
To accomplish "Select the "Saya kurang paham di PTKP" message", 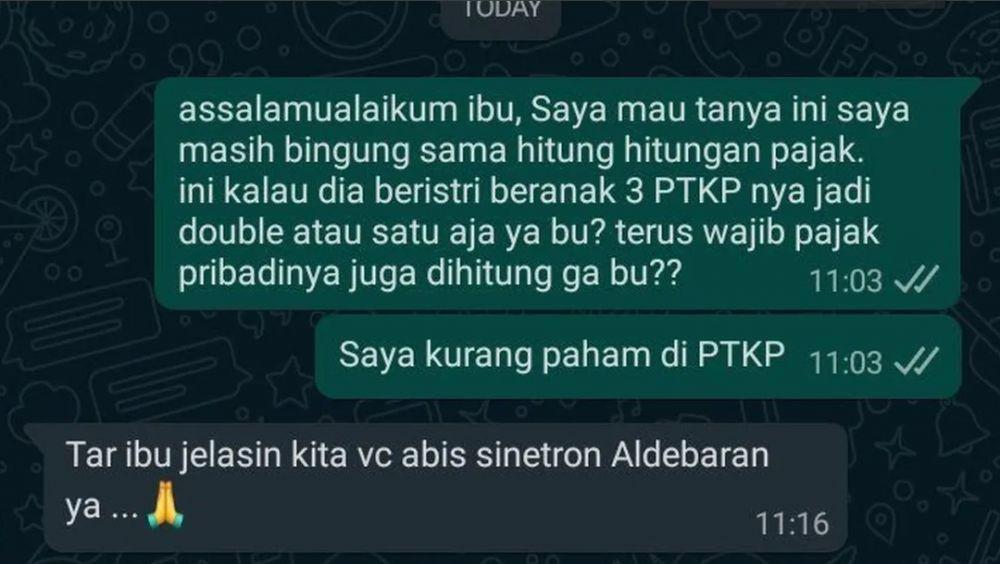I will pos(638,357).
